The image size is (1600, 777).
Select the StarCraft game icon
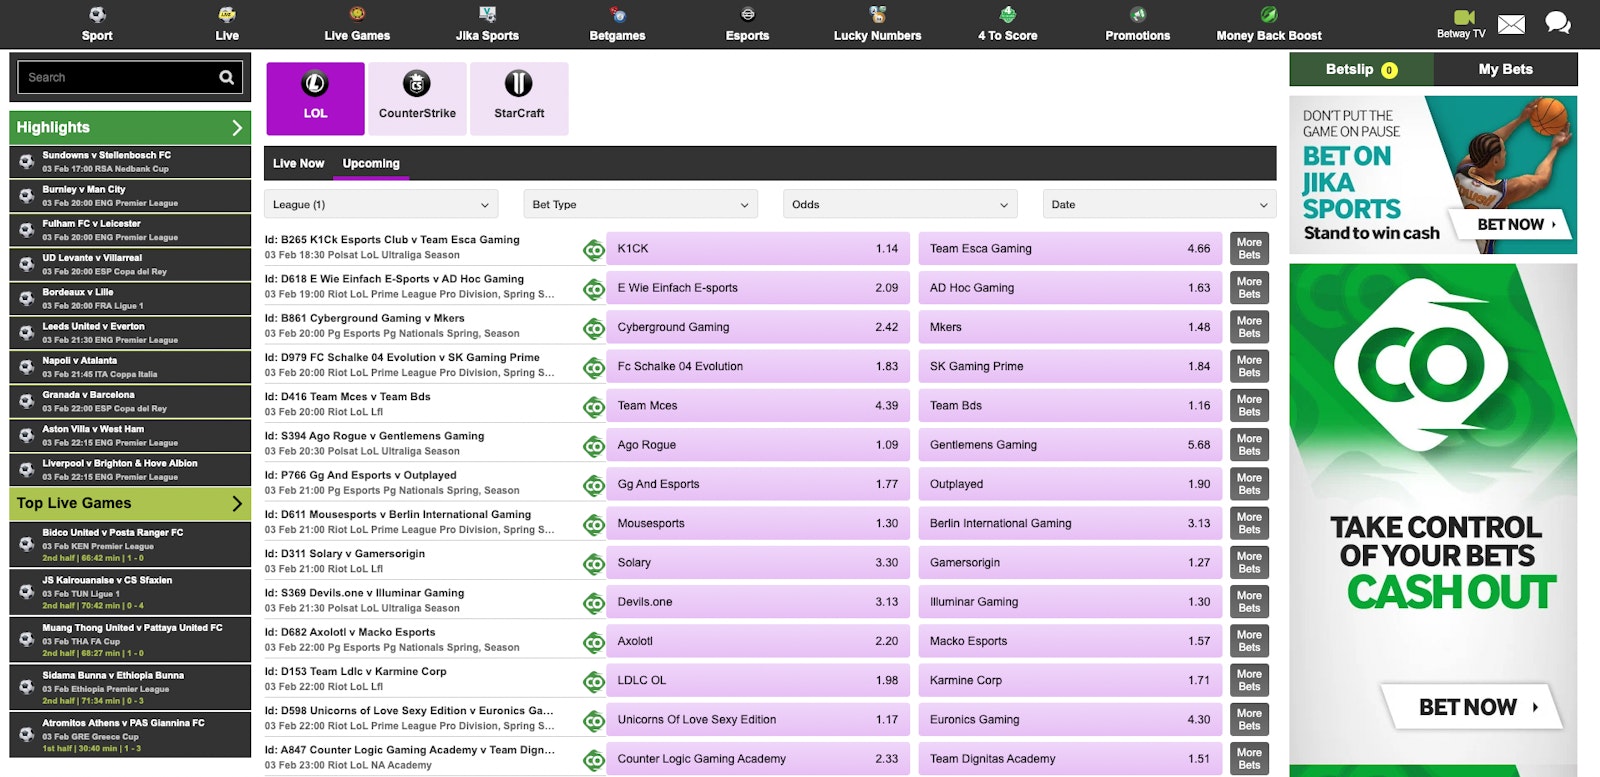pos(518,85)
